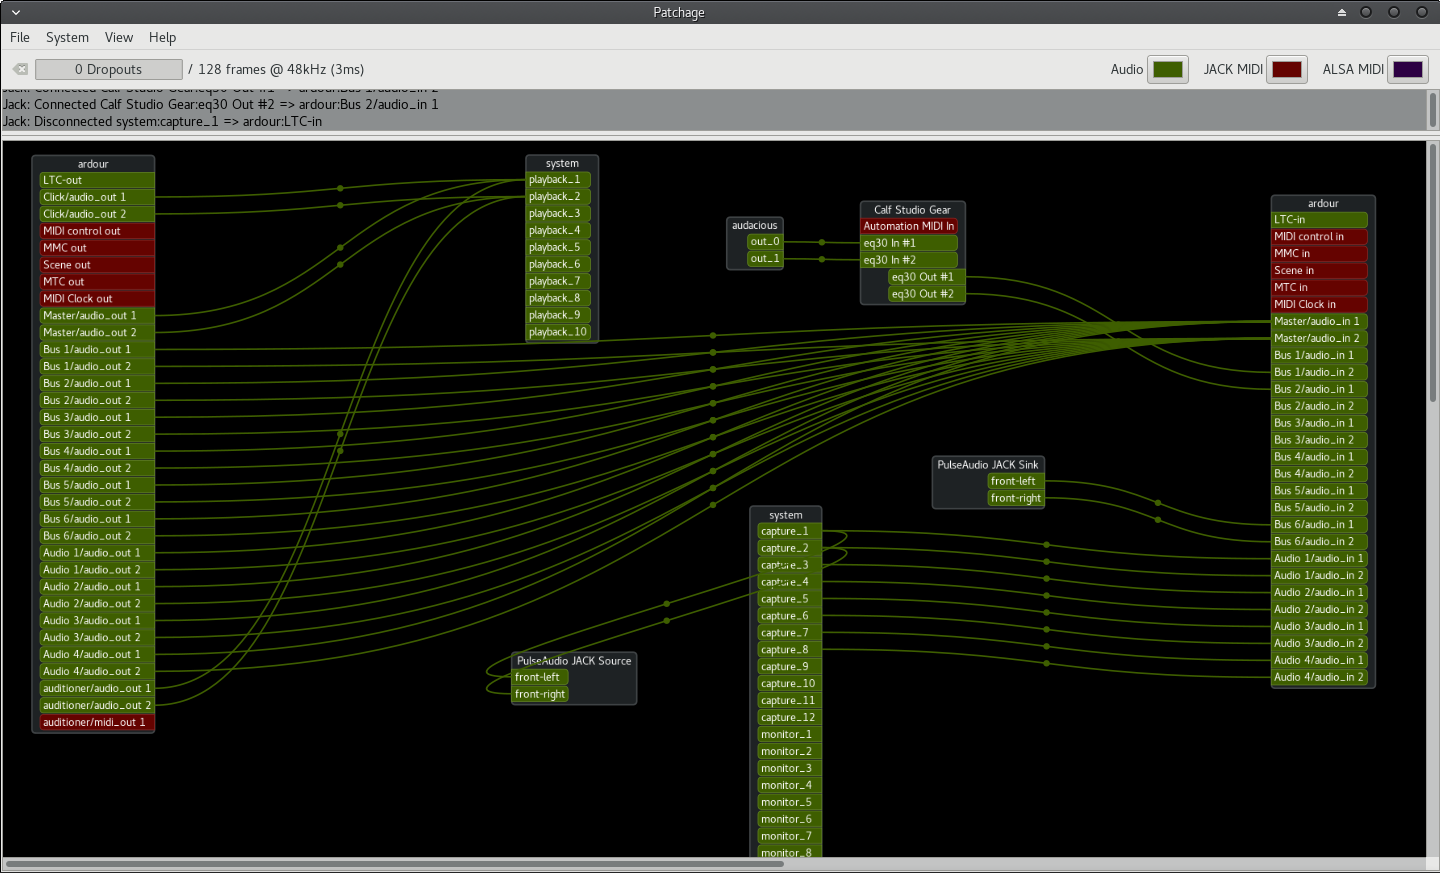Viewport: 1440px width, 873px height.
Task: Click the auditioner/audio_out 1 port
Action: tap(97, 689)
